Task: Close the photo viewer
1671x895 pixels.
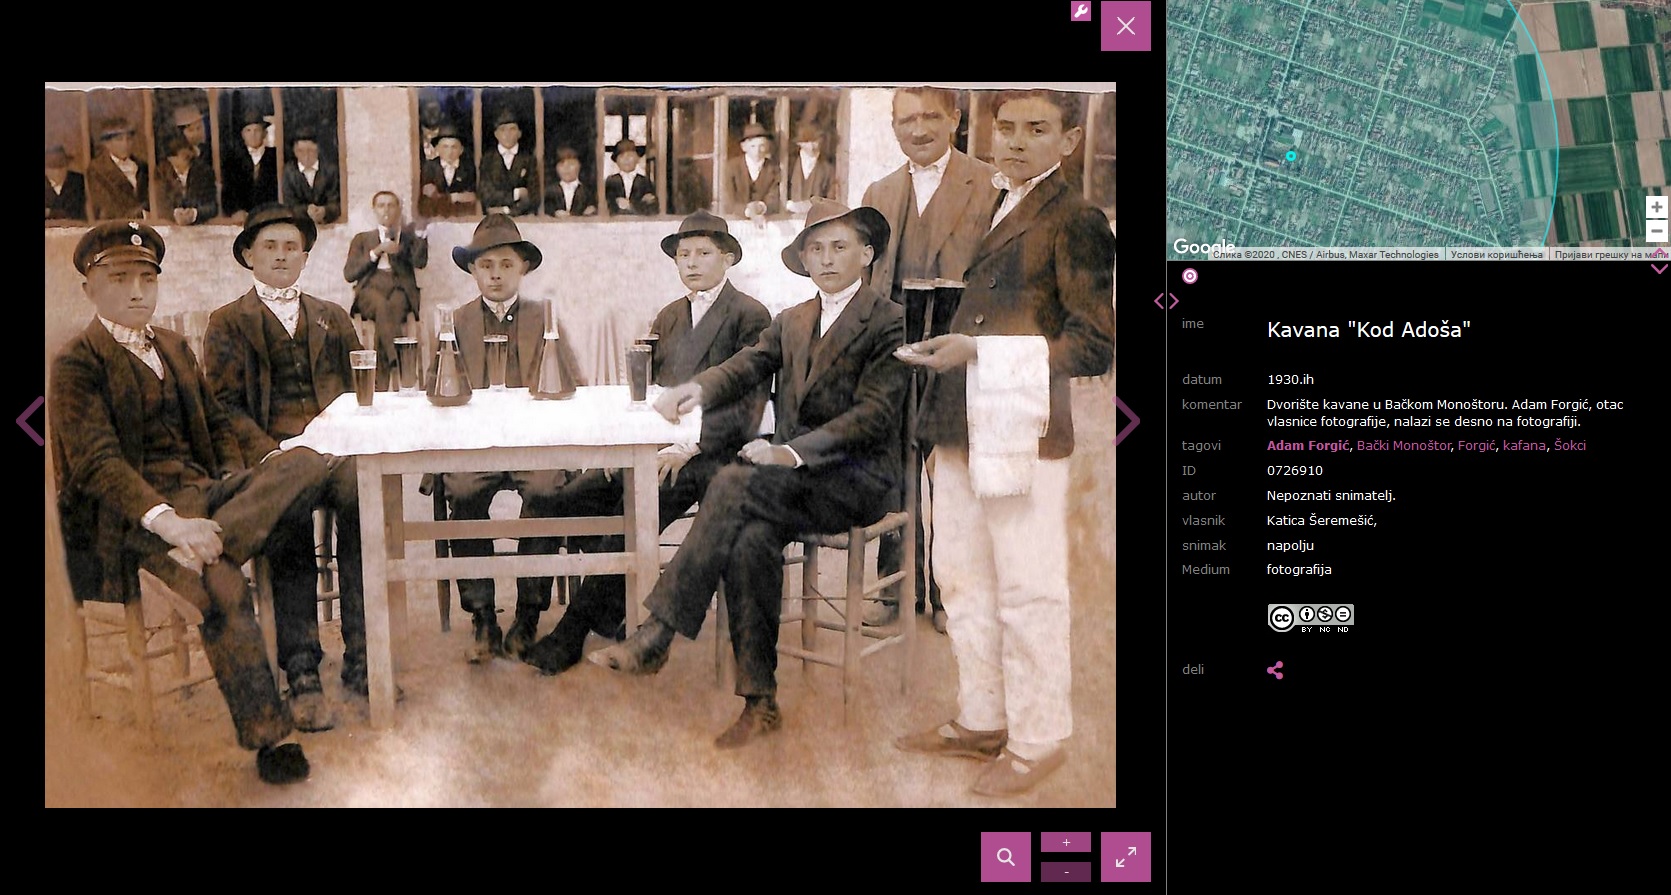Action: click(x=1125, y=26)
